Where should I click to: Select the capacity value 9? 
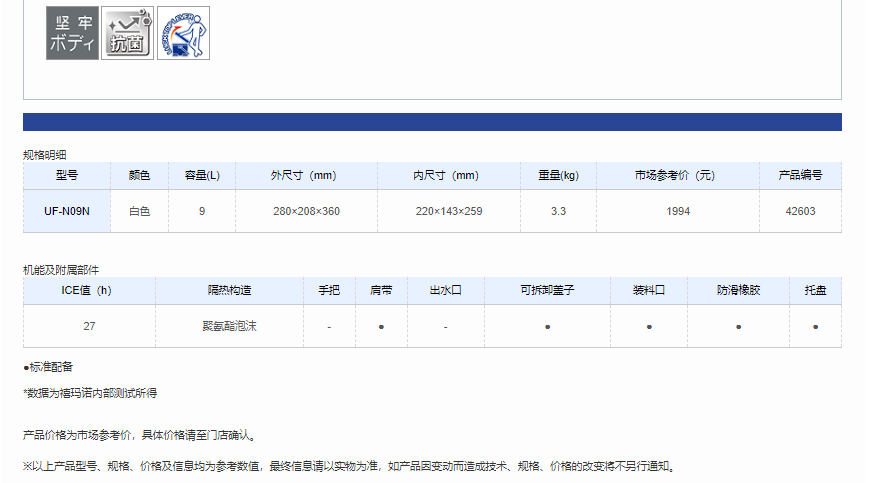(202, 211)
